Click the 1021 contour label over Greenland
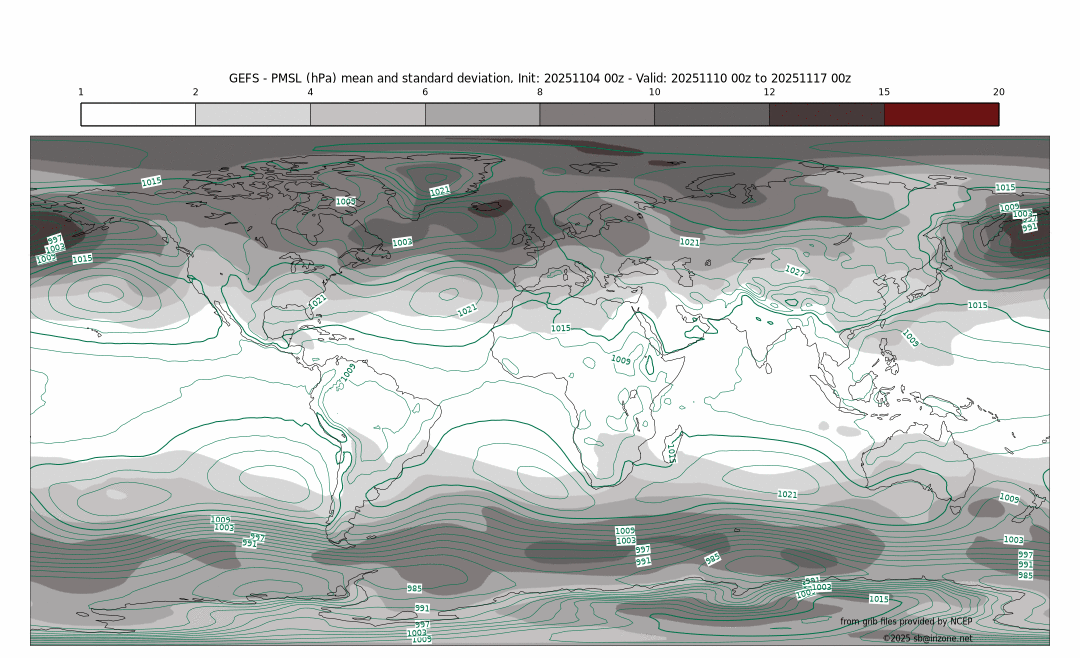 [440, 191]
